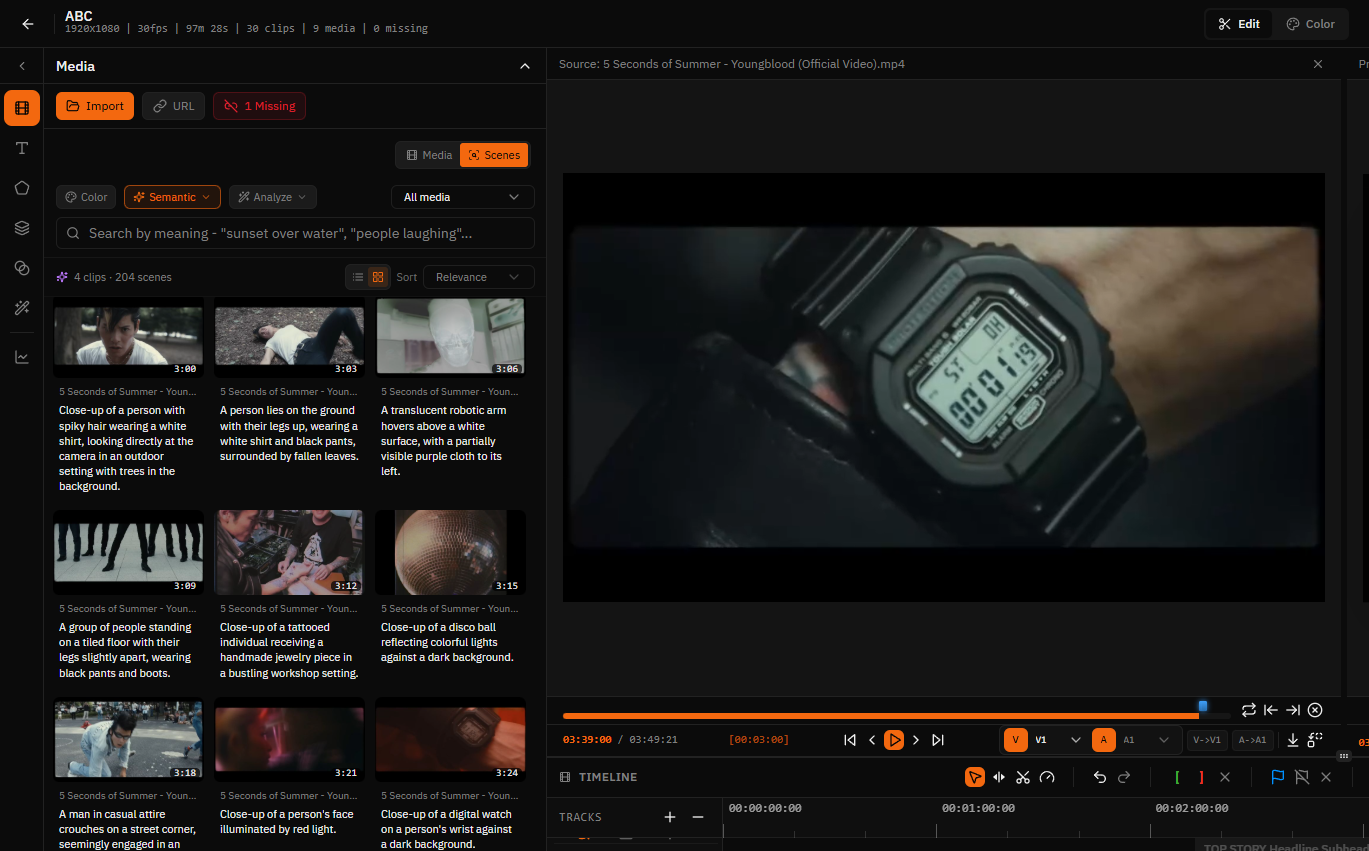The image size is (1369, 851).
Task: Set red out-point bracket
Action: [1201, 777]
